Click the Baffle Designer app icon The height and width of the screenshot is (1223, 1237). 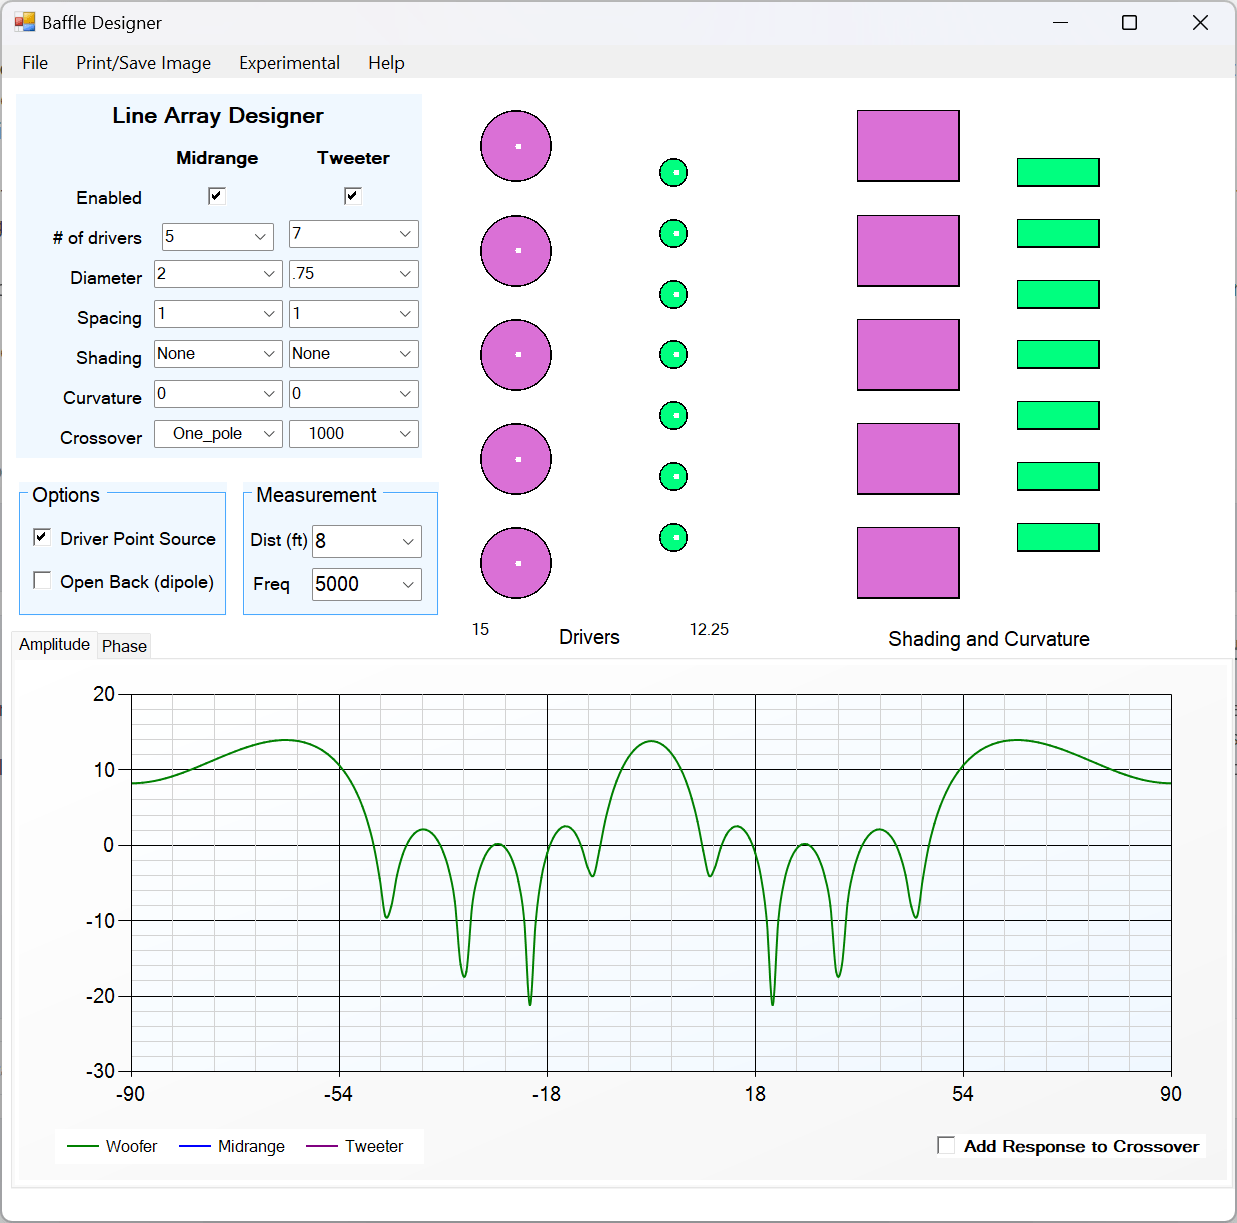(24, 22)
